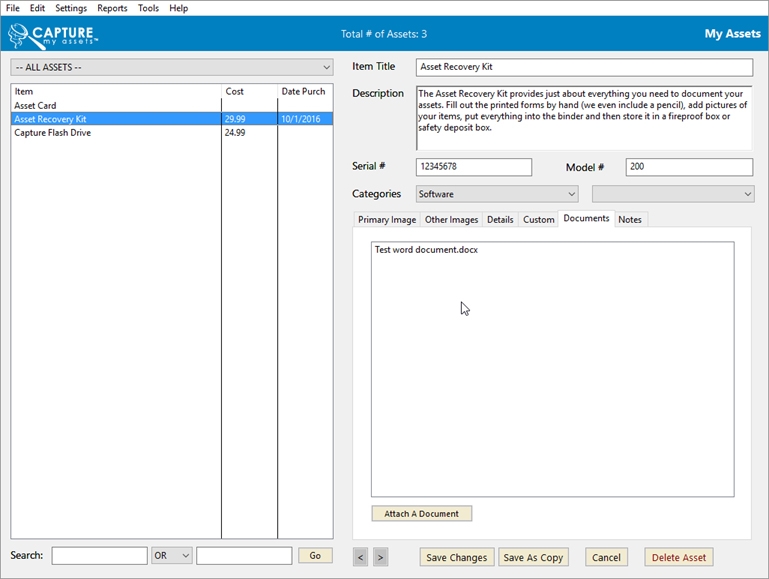769x579 pixels.
Task: Go to next asset with right arrow
Action: [380, 557]
